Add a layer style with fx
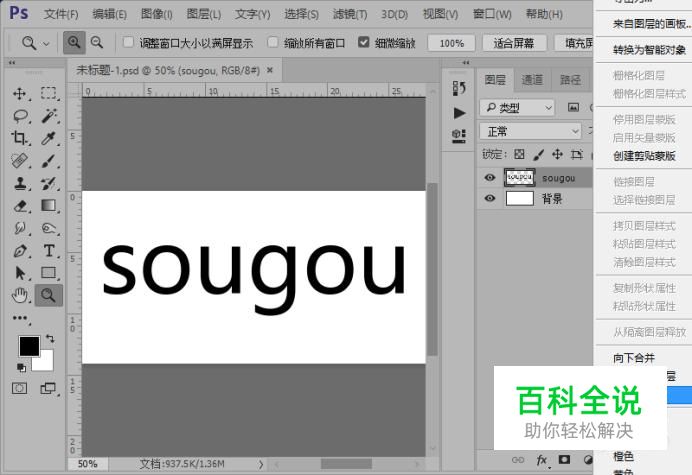 [542, 460]
